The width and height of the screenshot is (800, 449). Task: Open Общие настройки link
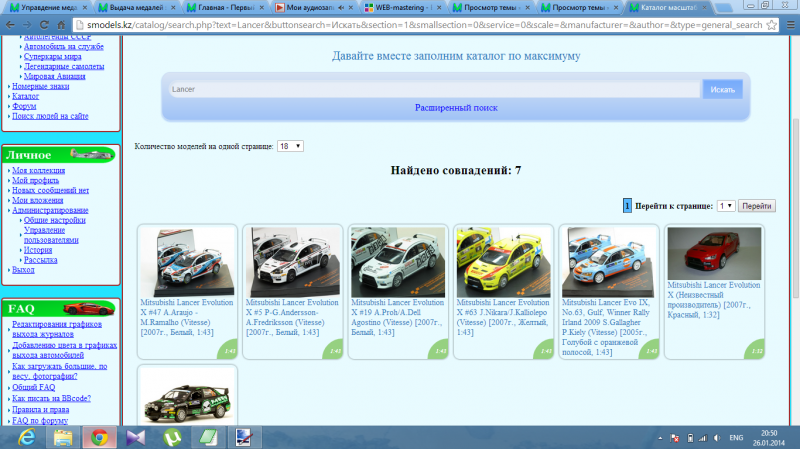point(55,220)
